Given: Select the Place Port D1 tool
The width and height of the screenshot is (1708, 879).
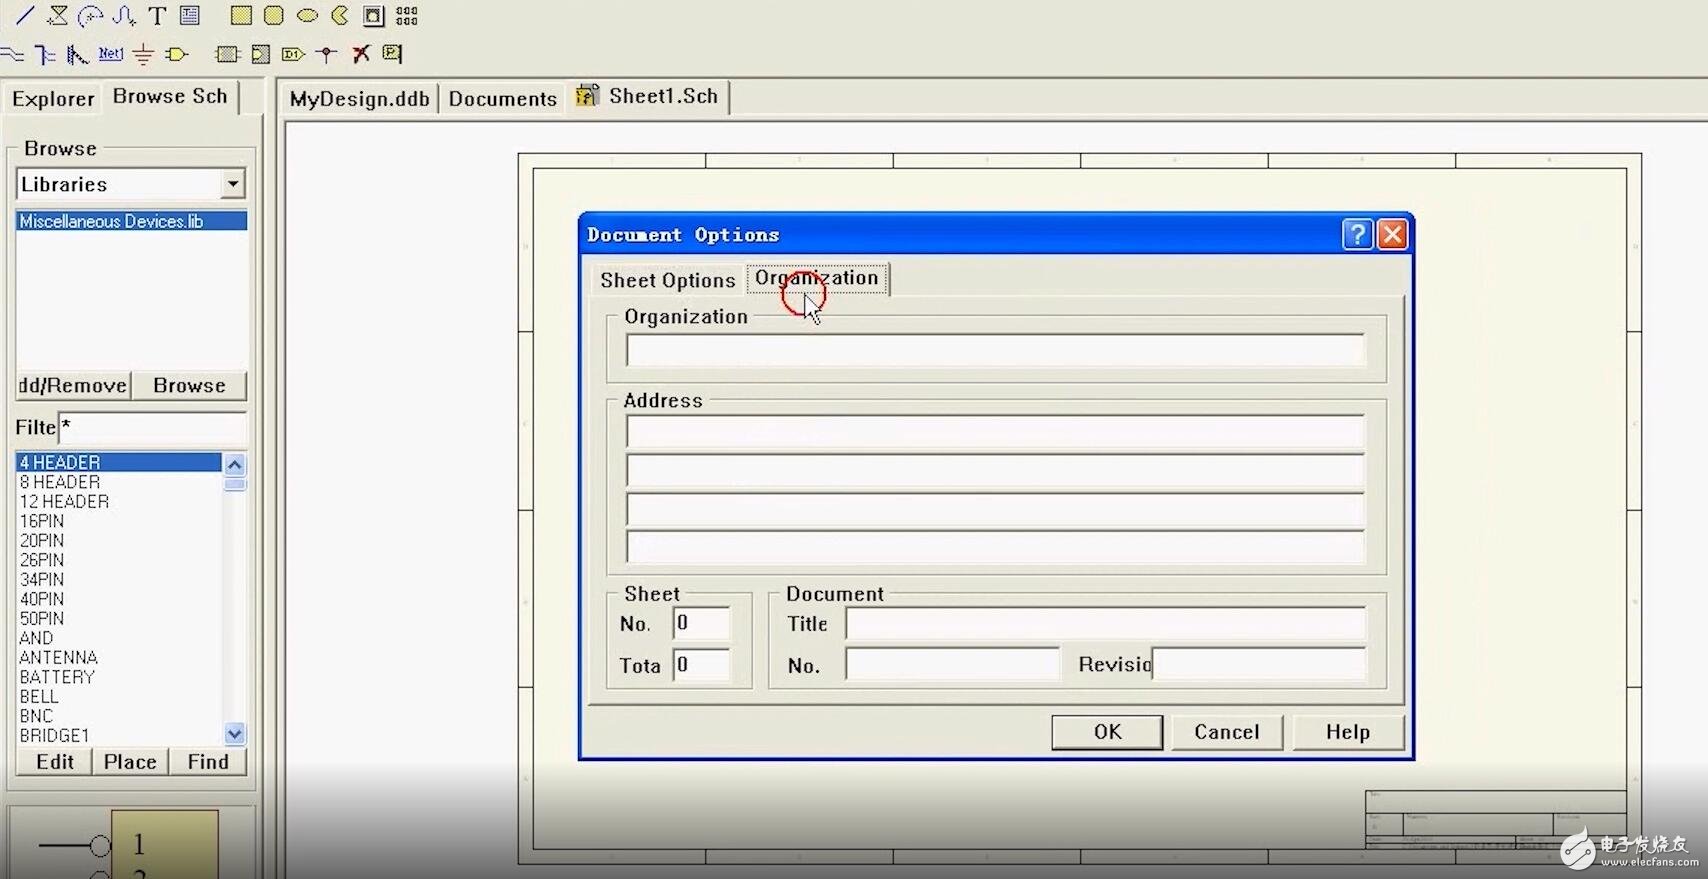Looking at the screenshot, I should (x=293, y=54).
